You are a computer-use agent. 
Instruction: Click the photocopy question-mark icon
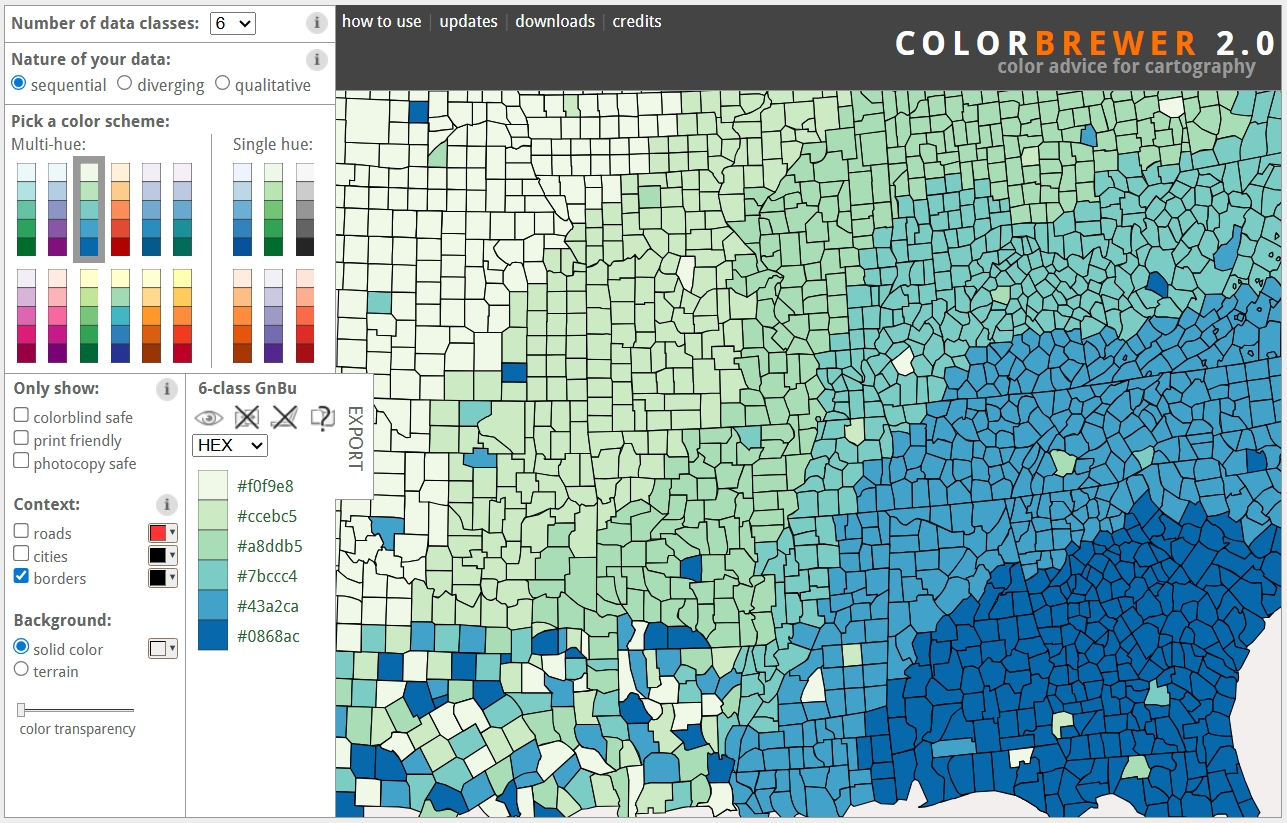(321, 417)
